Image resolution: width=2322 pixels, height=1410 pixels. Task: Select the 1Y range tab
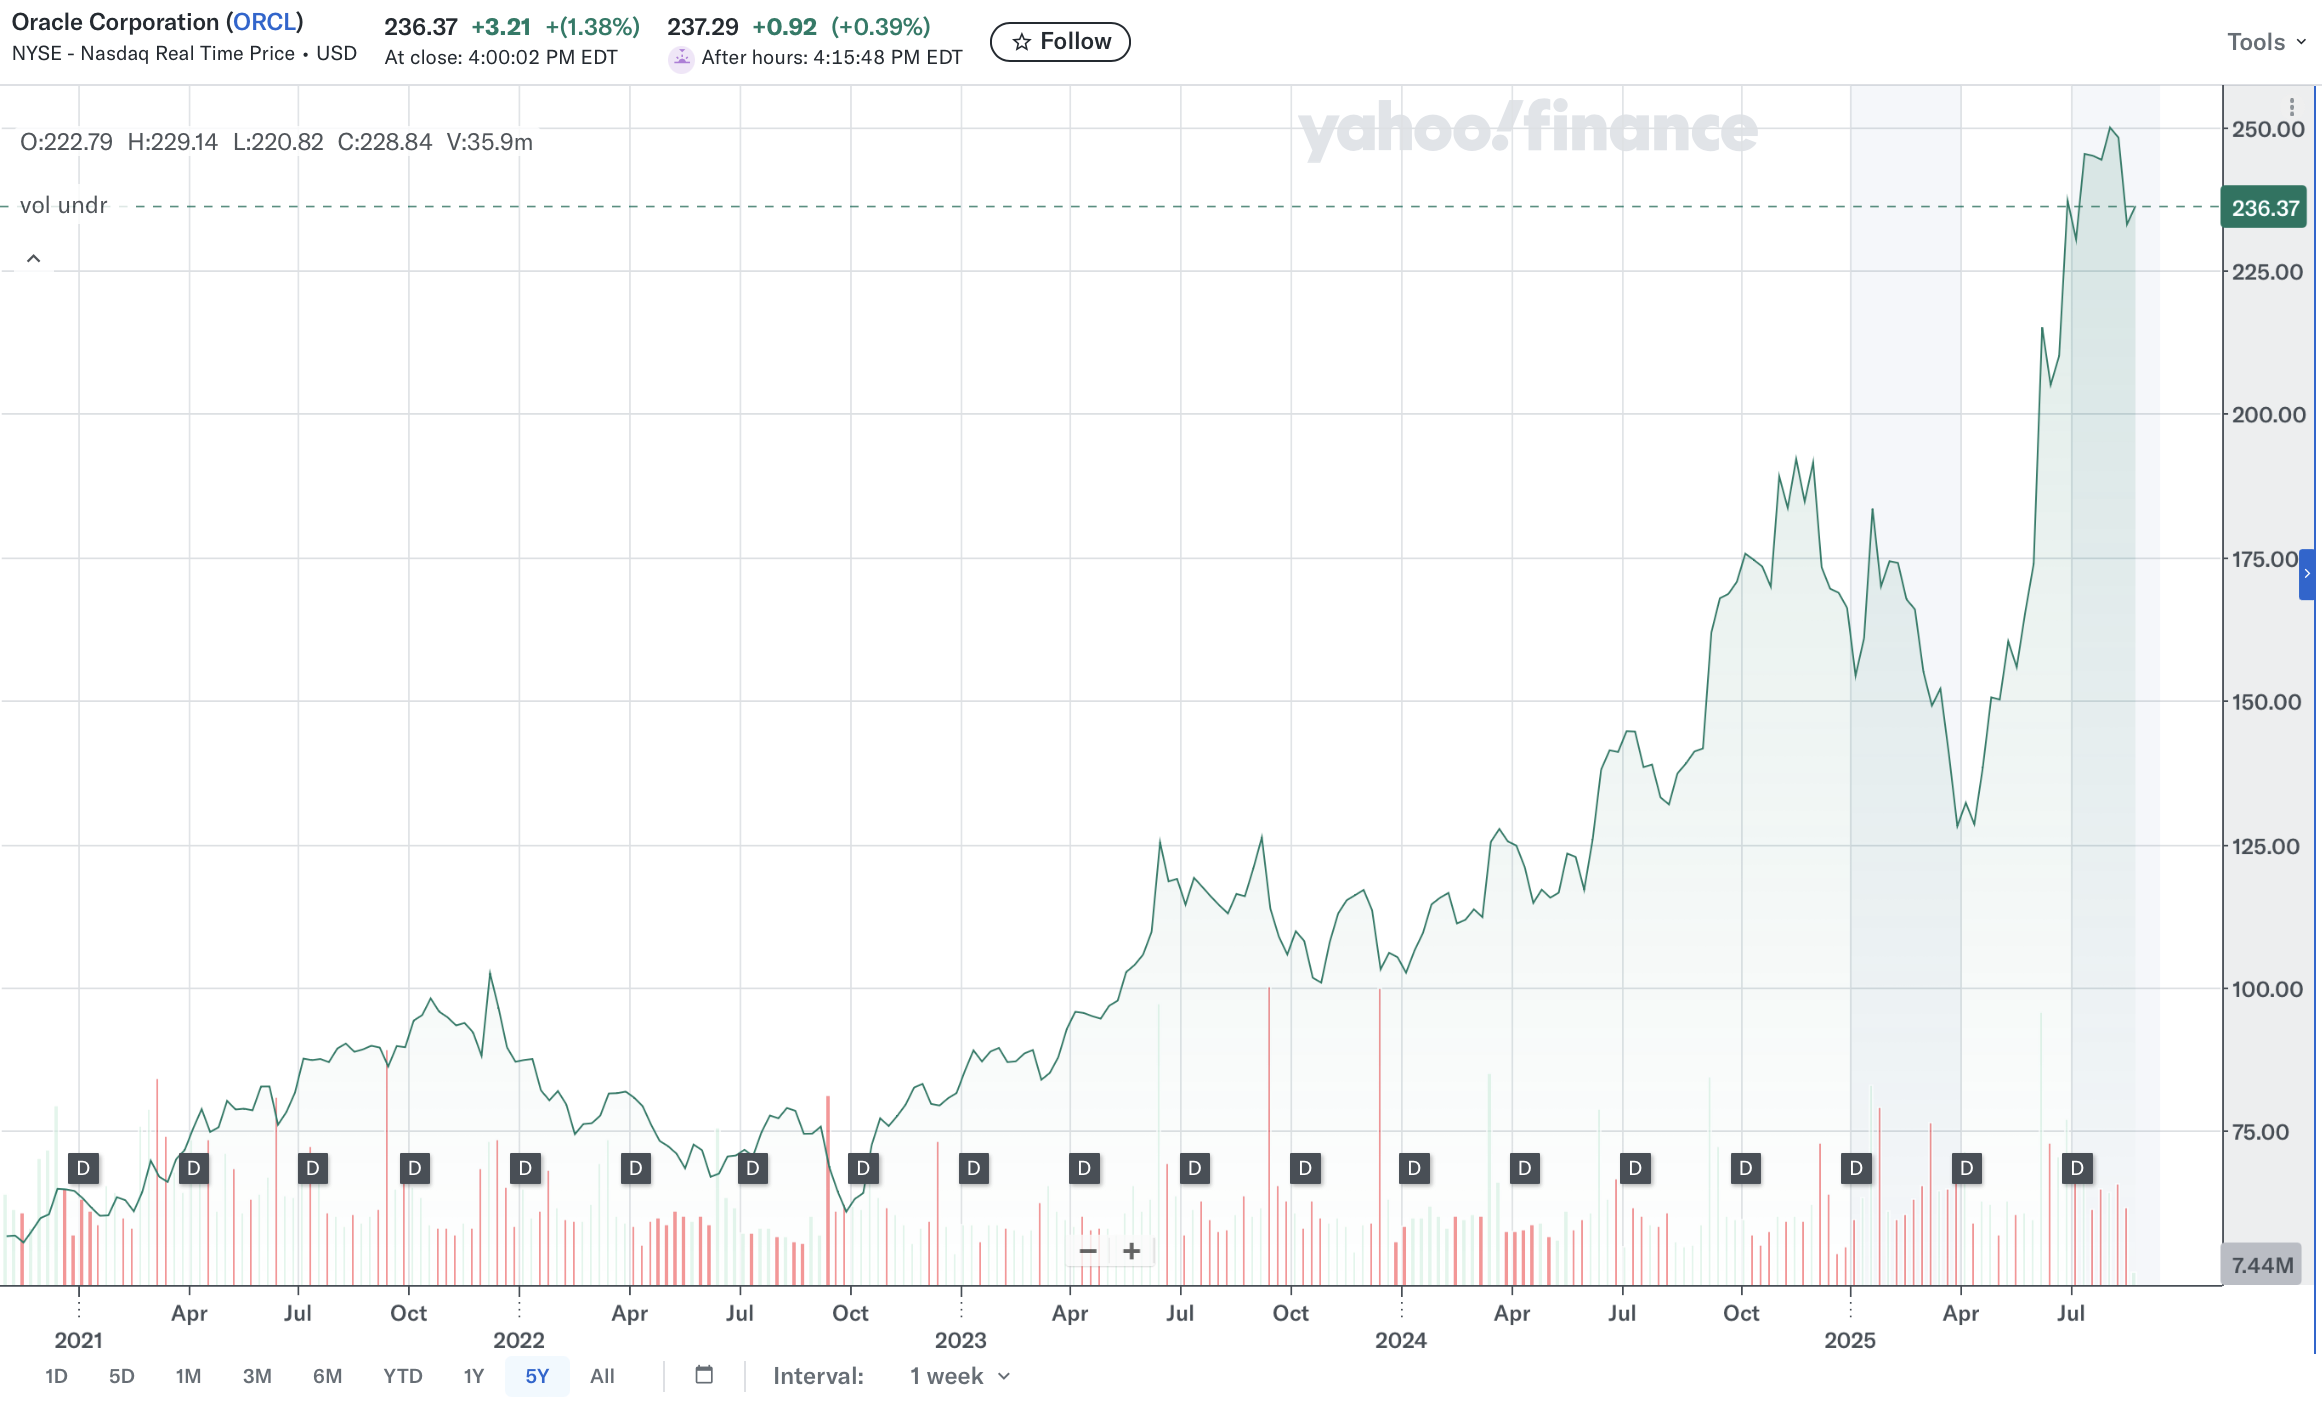coord(473,1376)
